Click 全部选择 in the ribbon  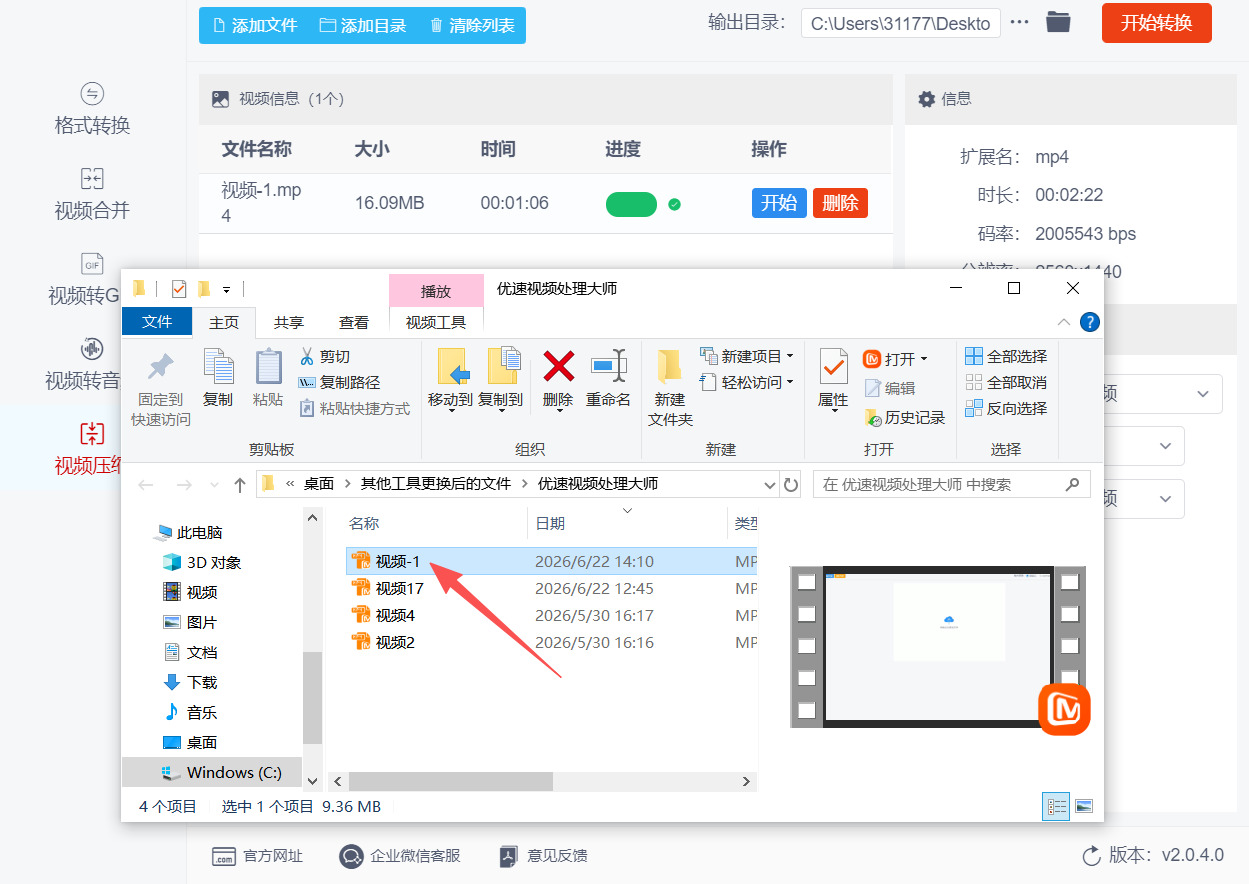(1006, 356)
